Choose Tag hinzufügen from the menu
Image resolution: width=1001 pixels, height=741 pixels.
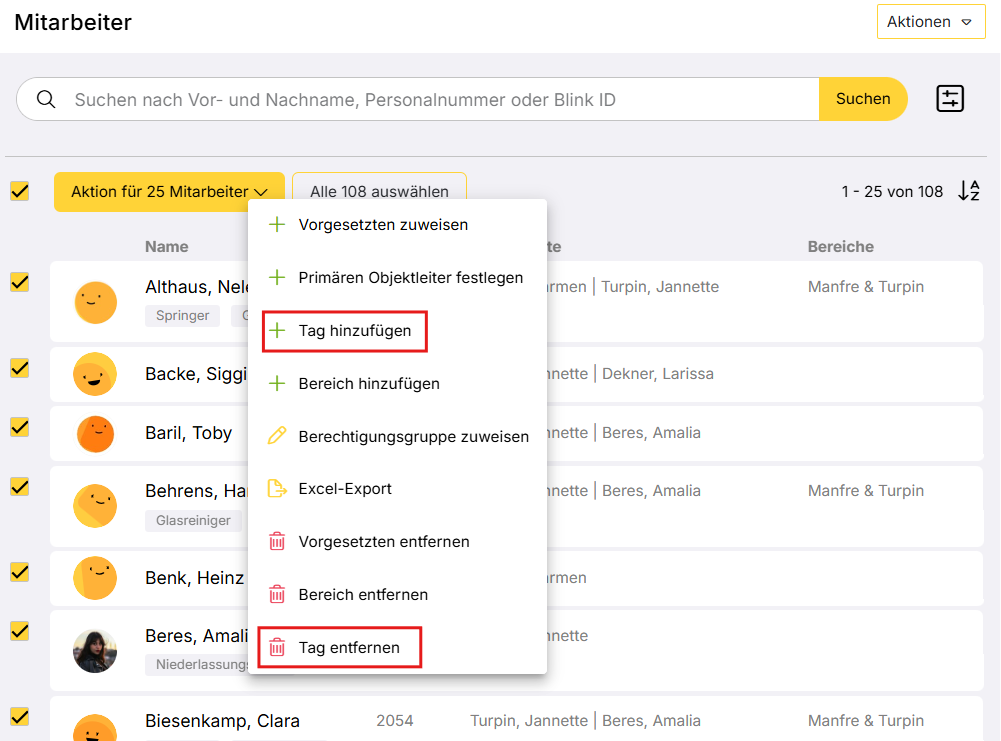pyautogui.click(x=354, y=331)
